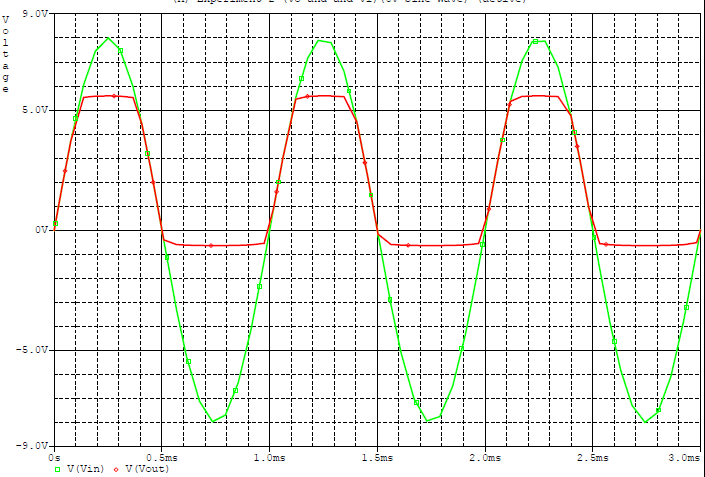The height and width of the screenshot is (477, 705).
Task: Select the V(Vout) trace name in legend
Action: coord(147,469)
